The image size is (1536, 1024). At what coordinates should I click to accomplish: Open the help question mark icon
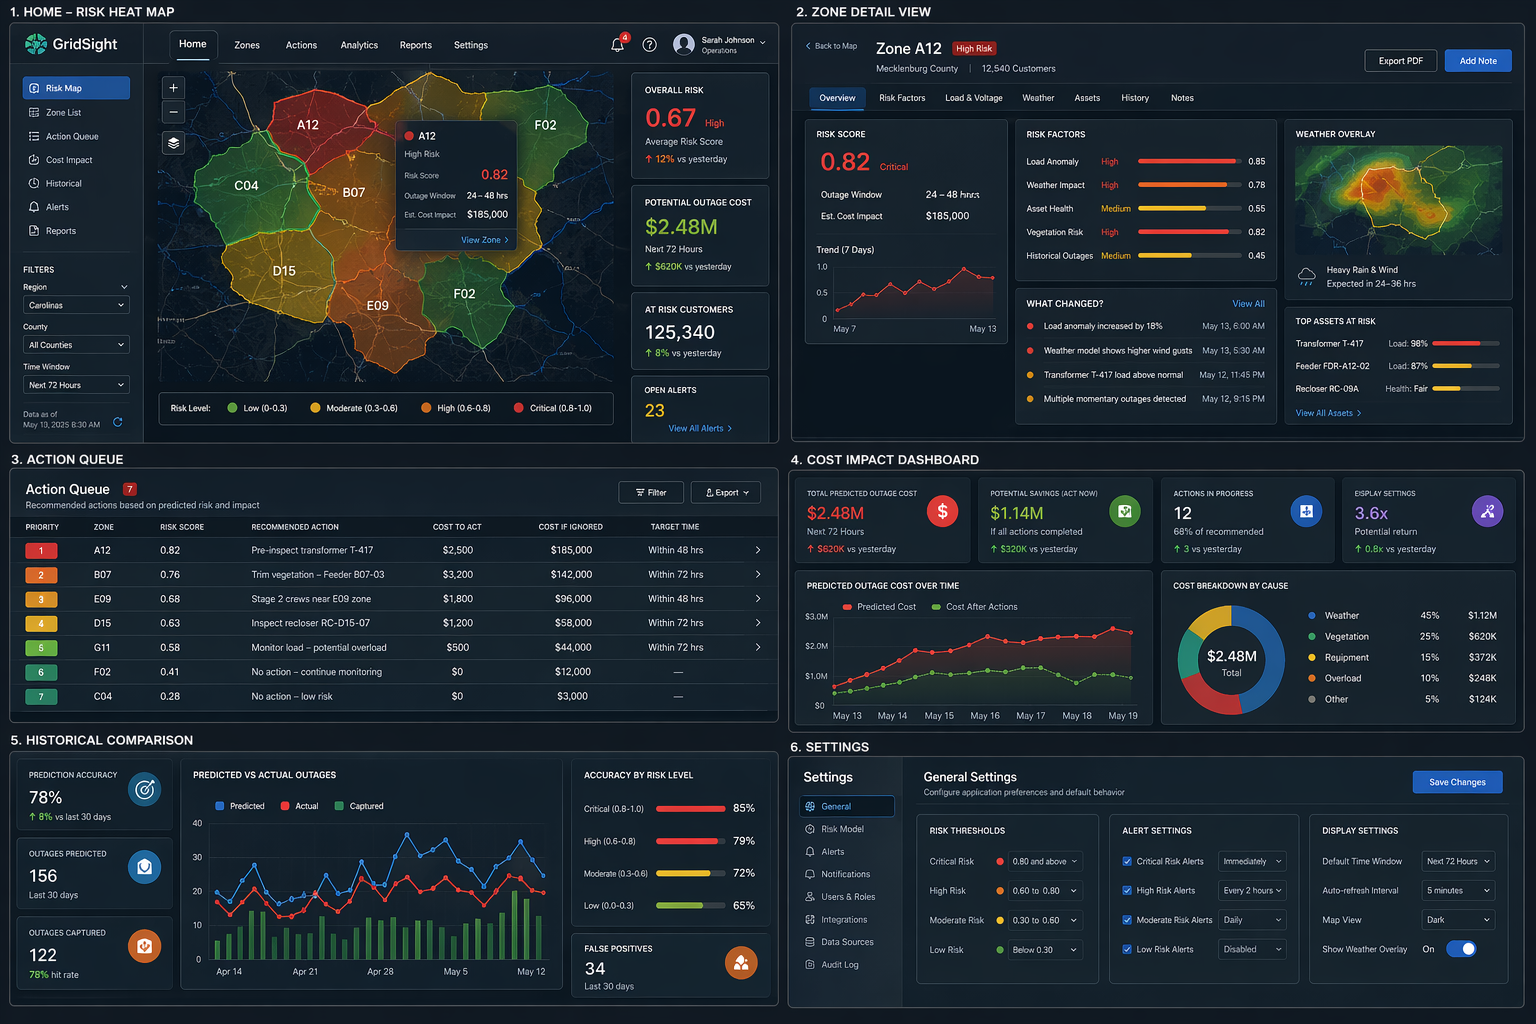click(x=650, y=45)
